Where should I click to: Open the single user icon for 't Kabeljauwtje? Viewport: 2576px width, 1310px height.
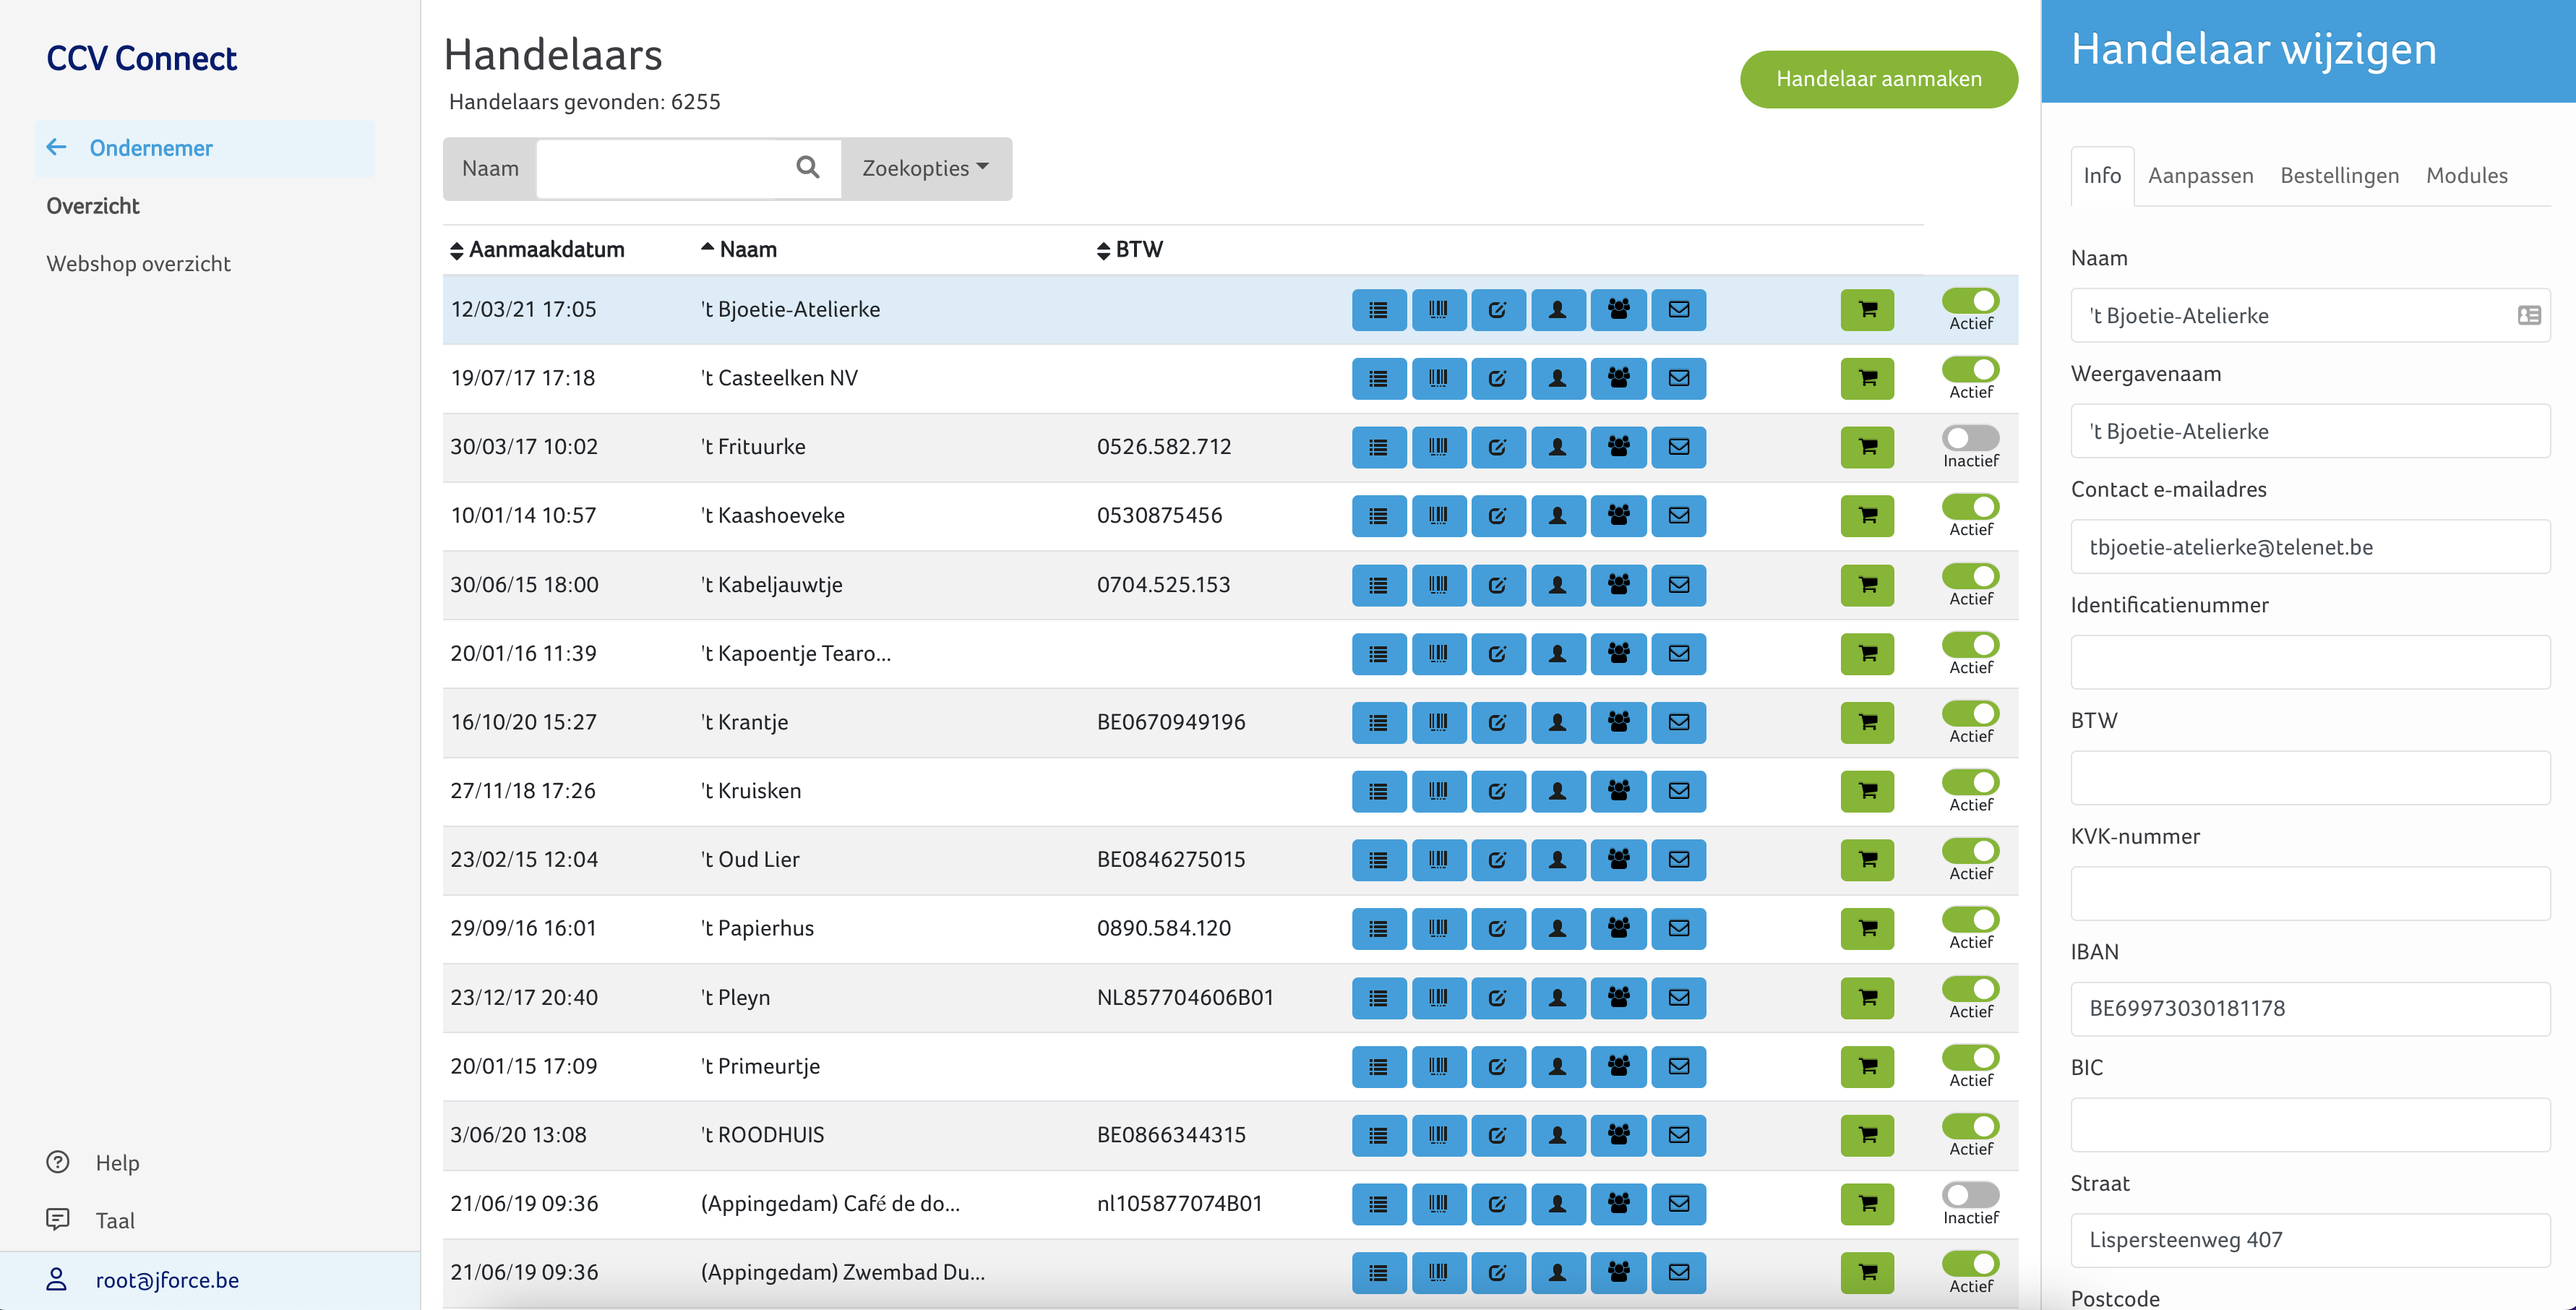click(x=1557, y=585)
